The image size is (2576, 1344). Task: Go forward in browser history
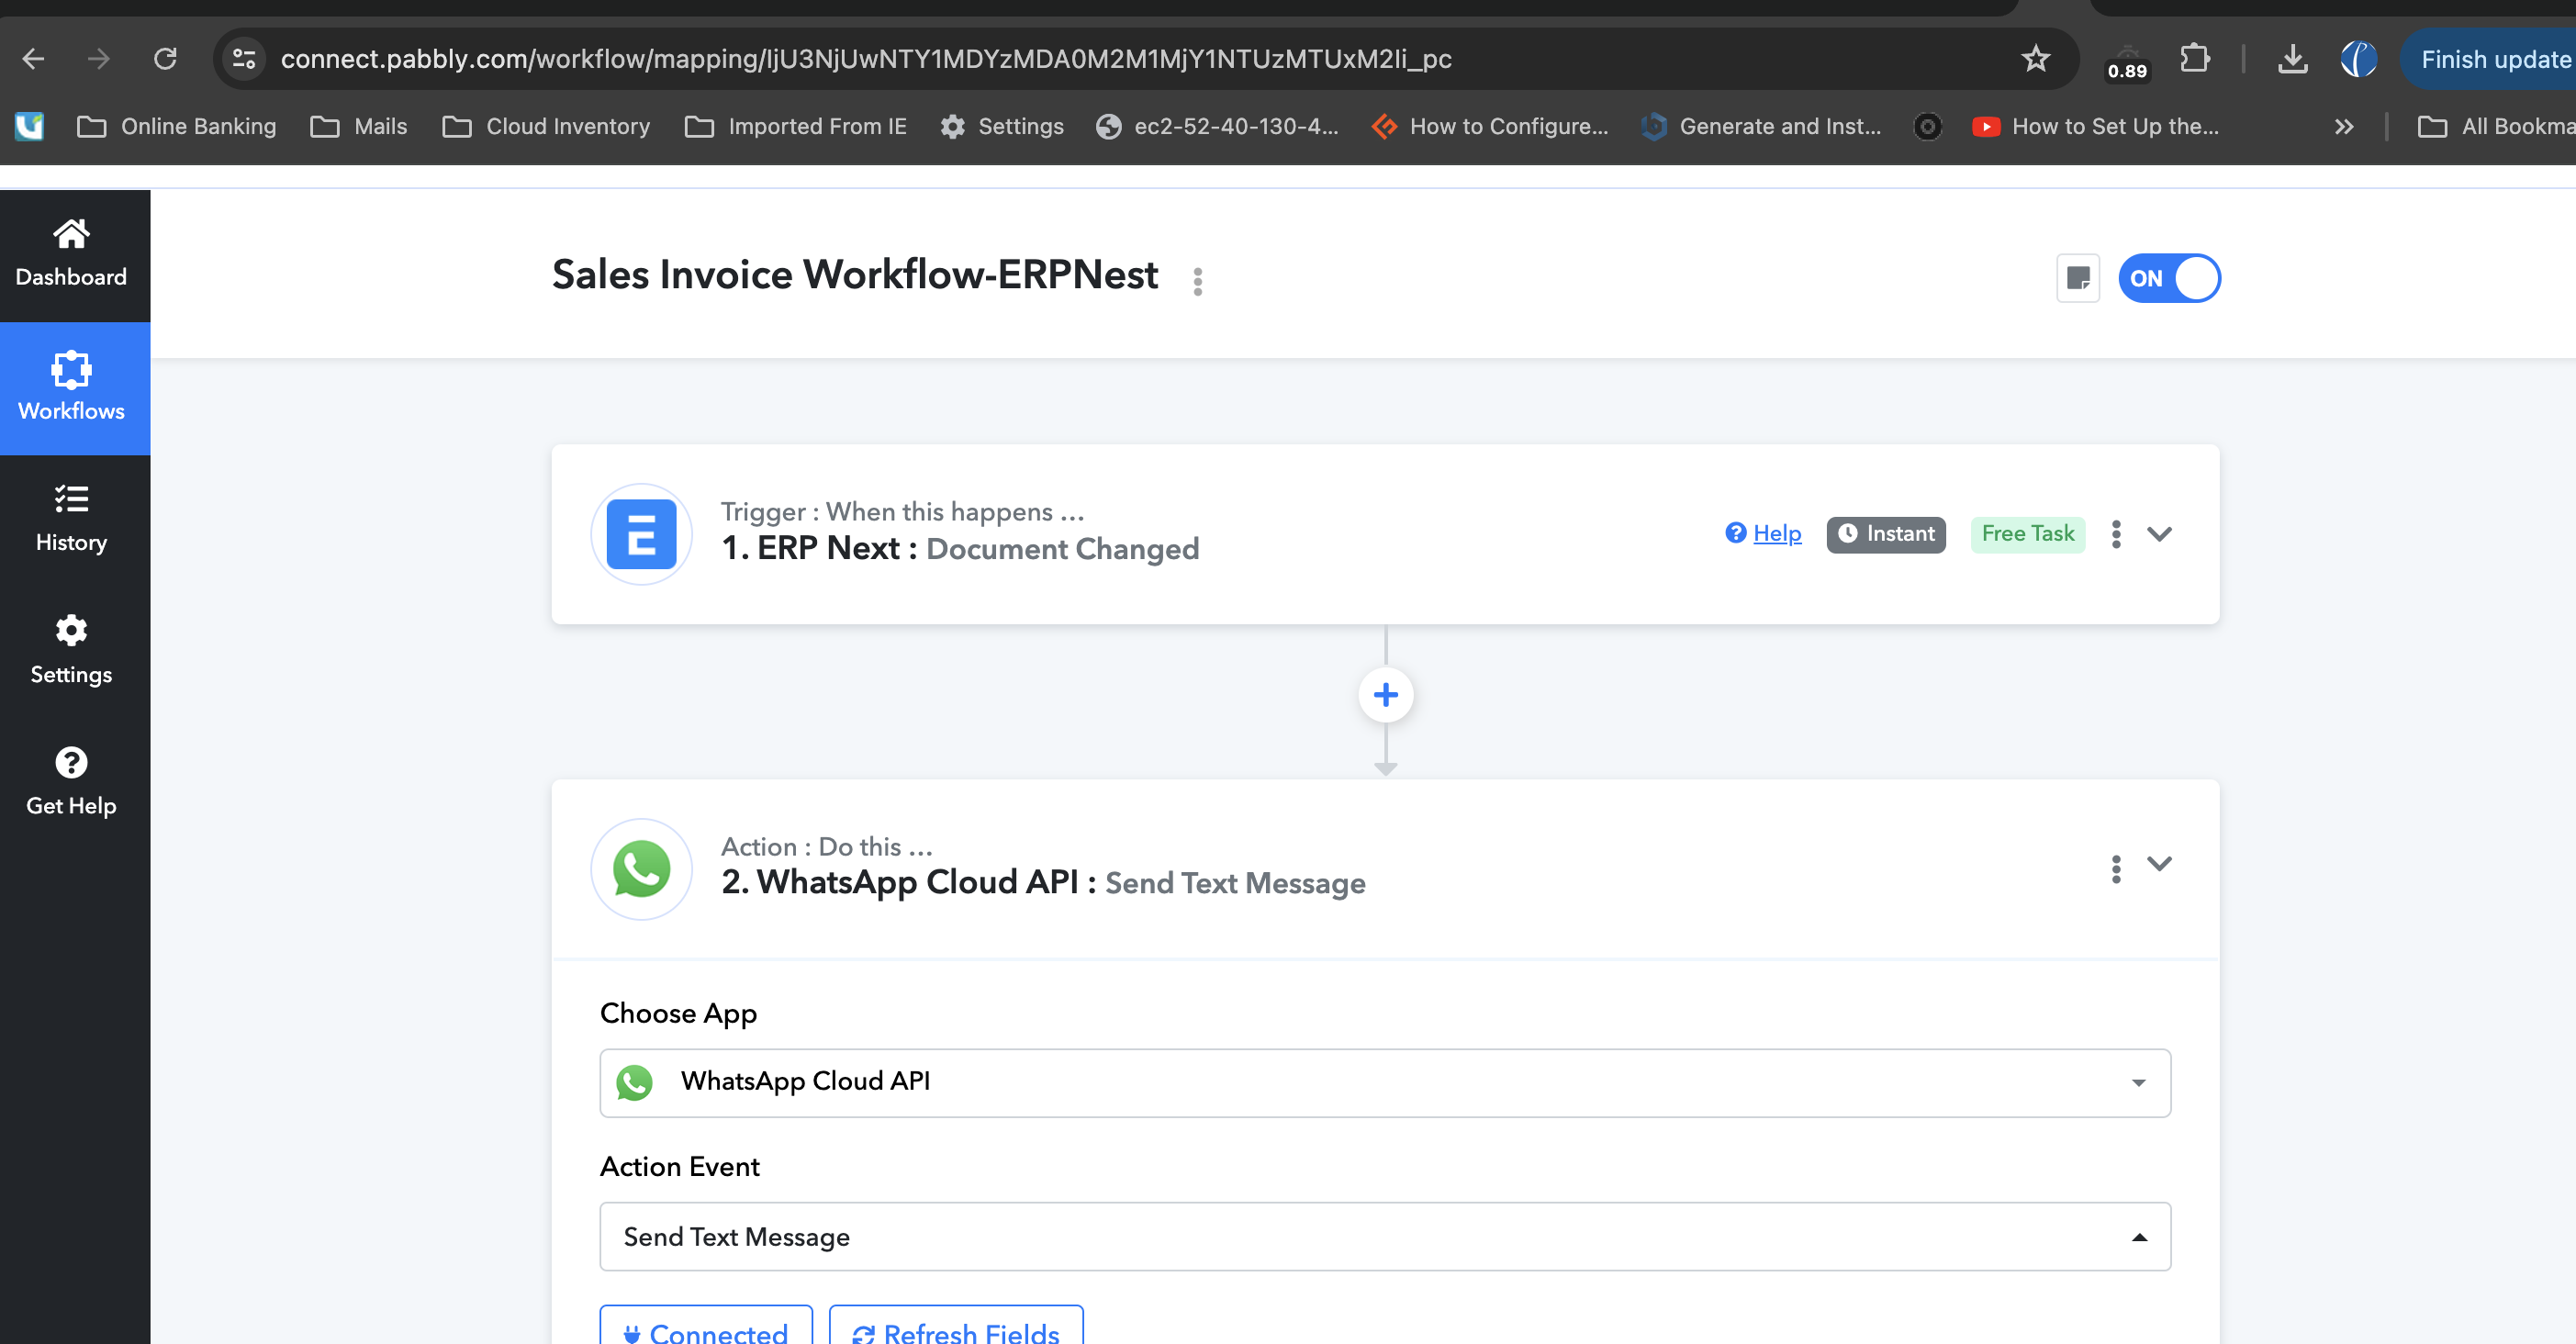click(98, 59)
